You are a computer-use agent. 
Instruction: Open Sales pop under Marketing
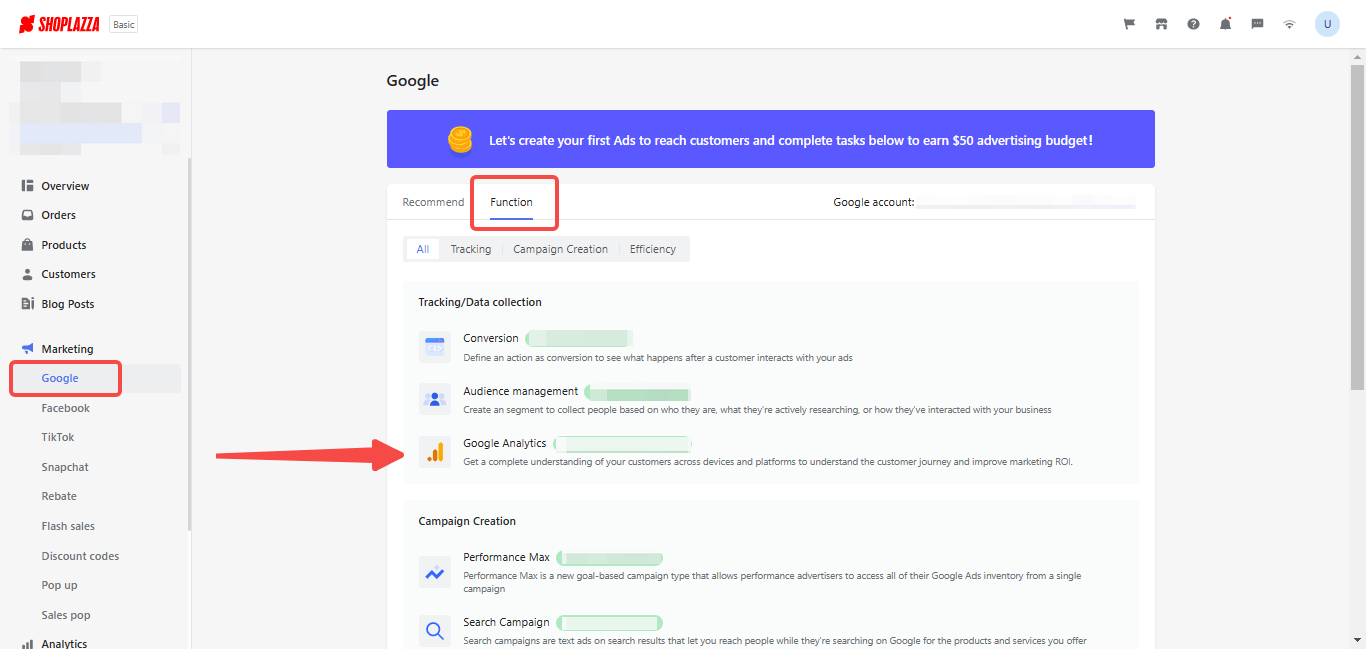click(x=66, y=615)
